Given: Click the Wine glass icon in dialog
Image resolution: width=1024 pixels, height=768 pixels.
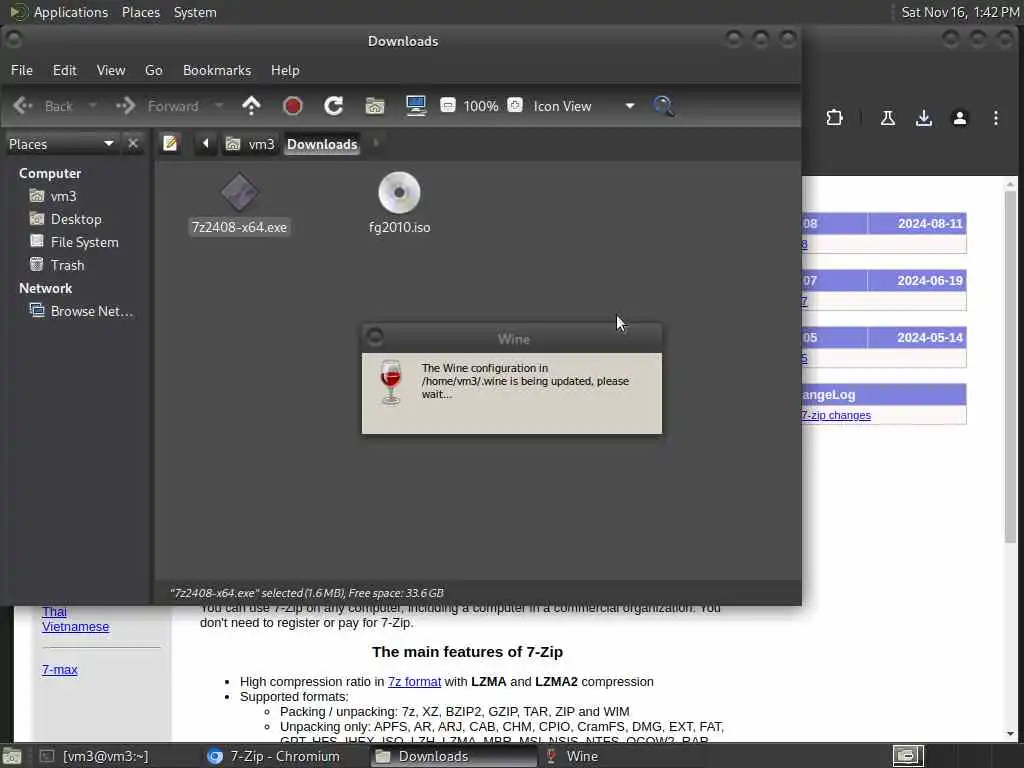Looking at the screenshot, I should pos(391,382).
